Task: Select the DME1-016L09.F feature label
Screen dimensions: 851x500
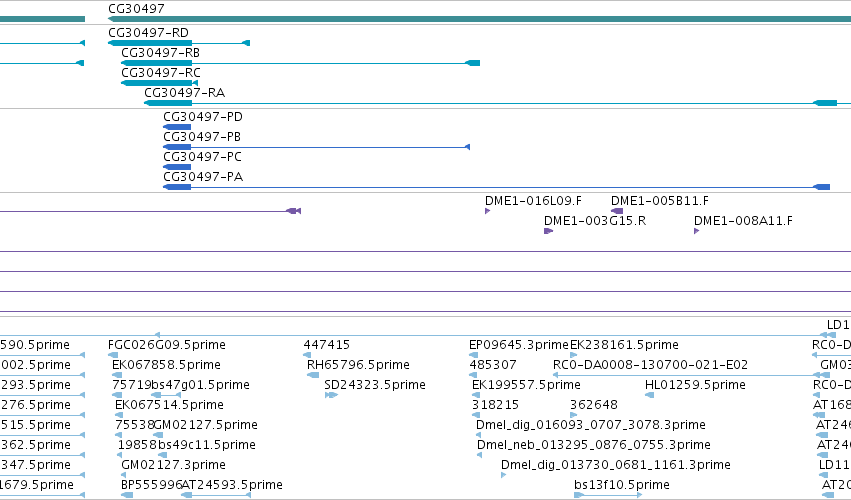Action: (533, 201)
